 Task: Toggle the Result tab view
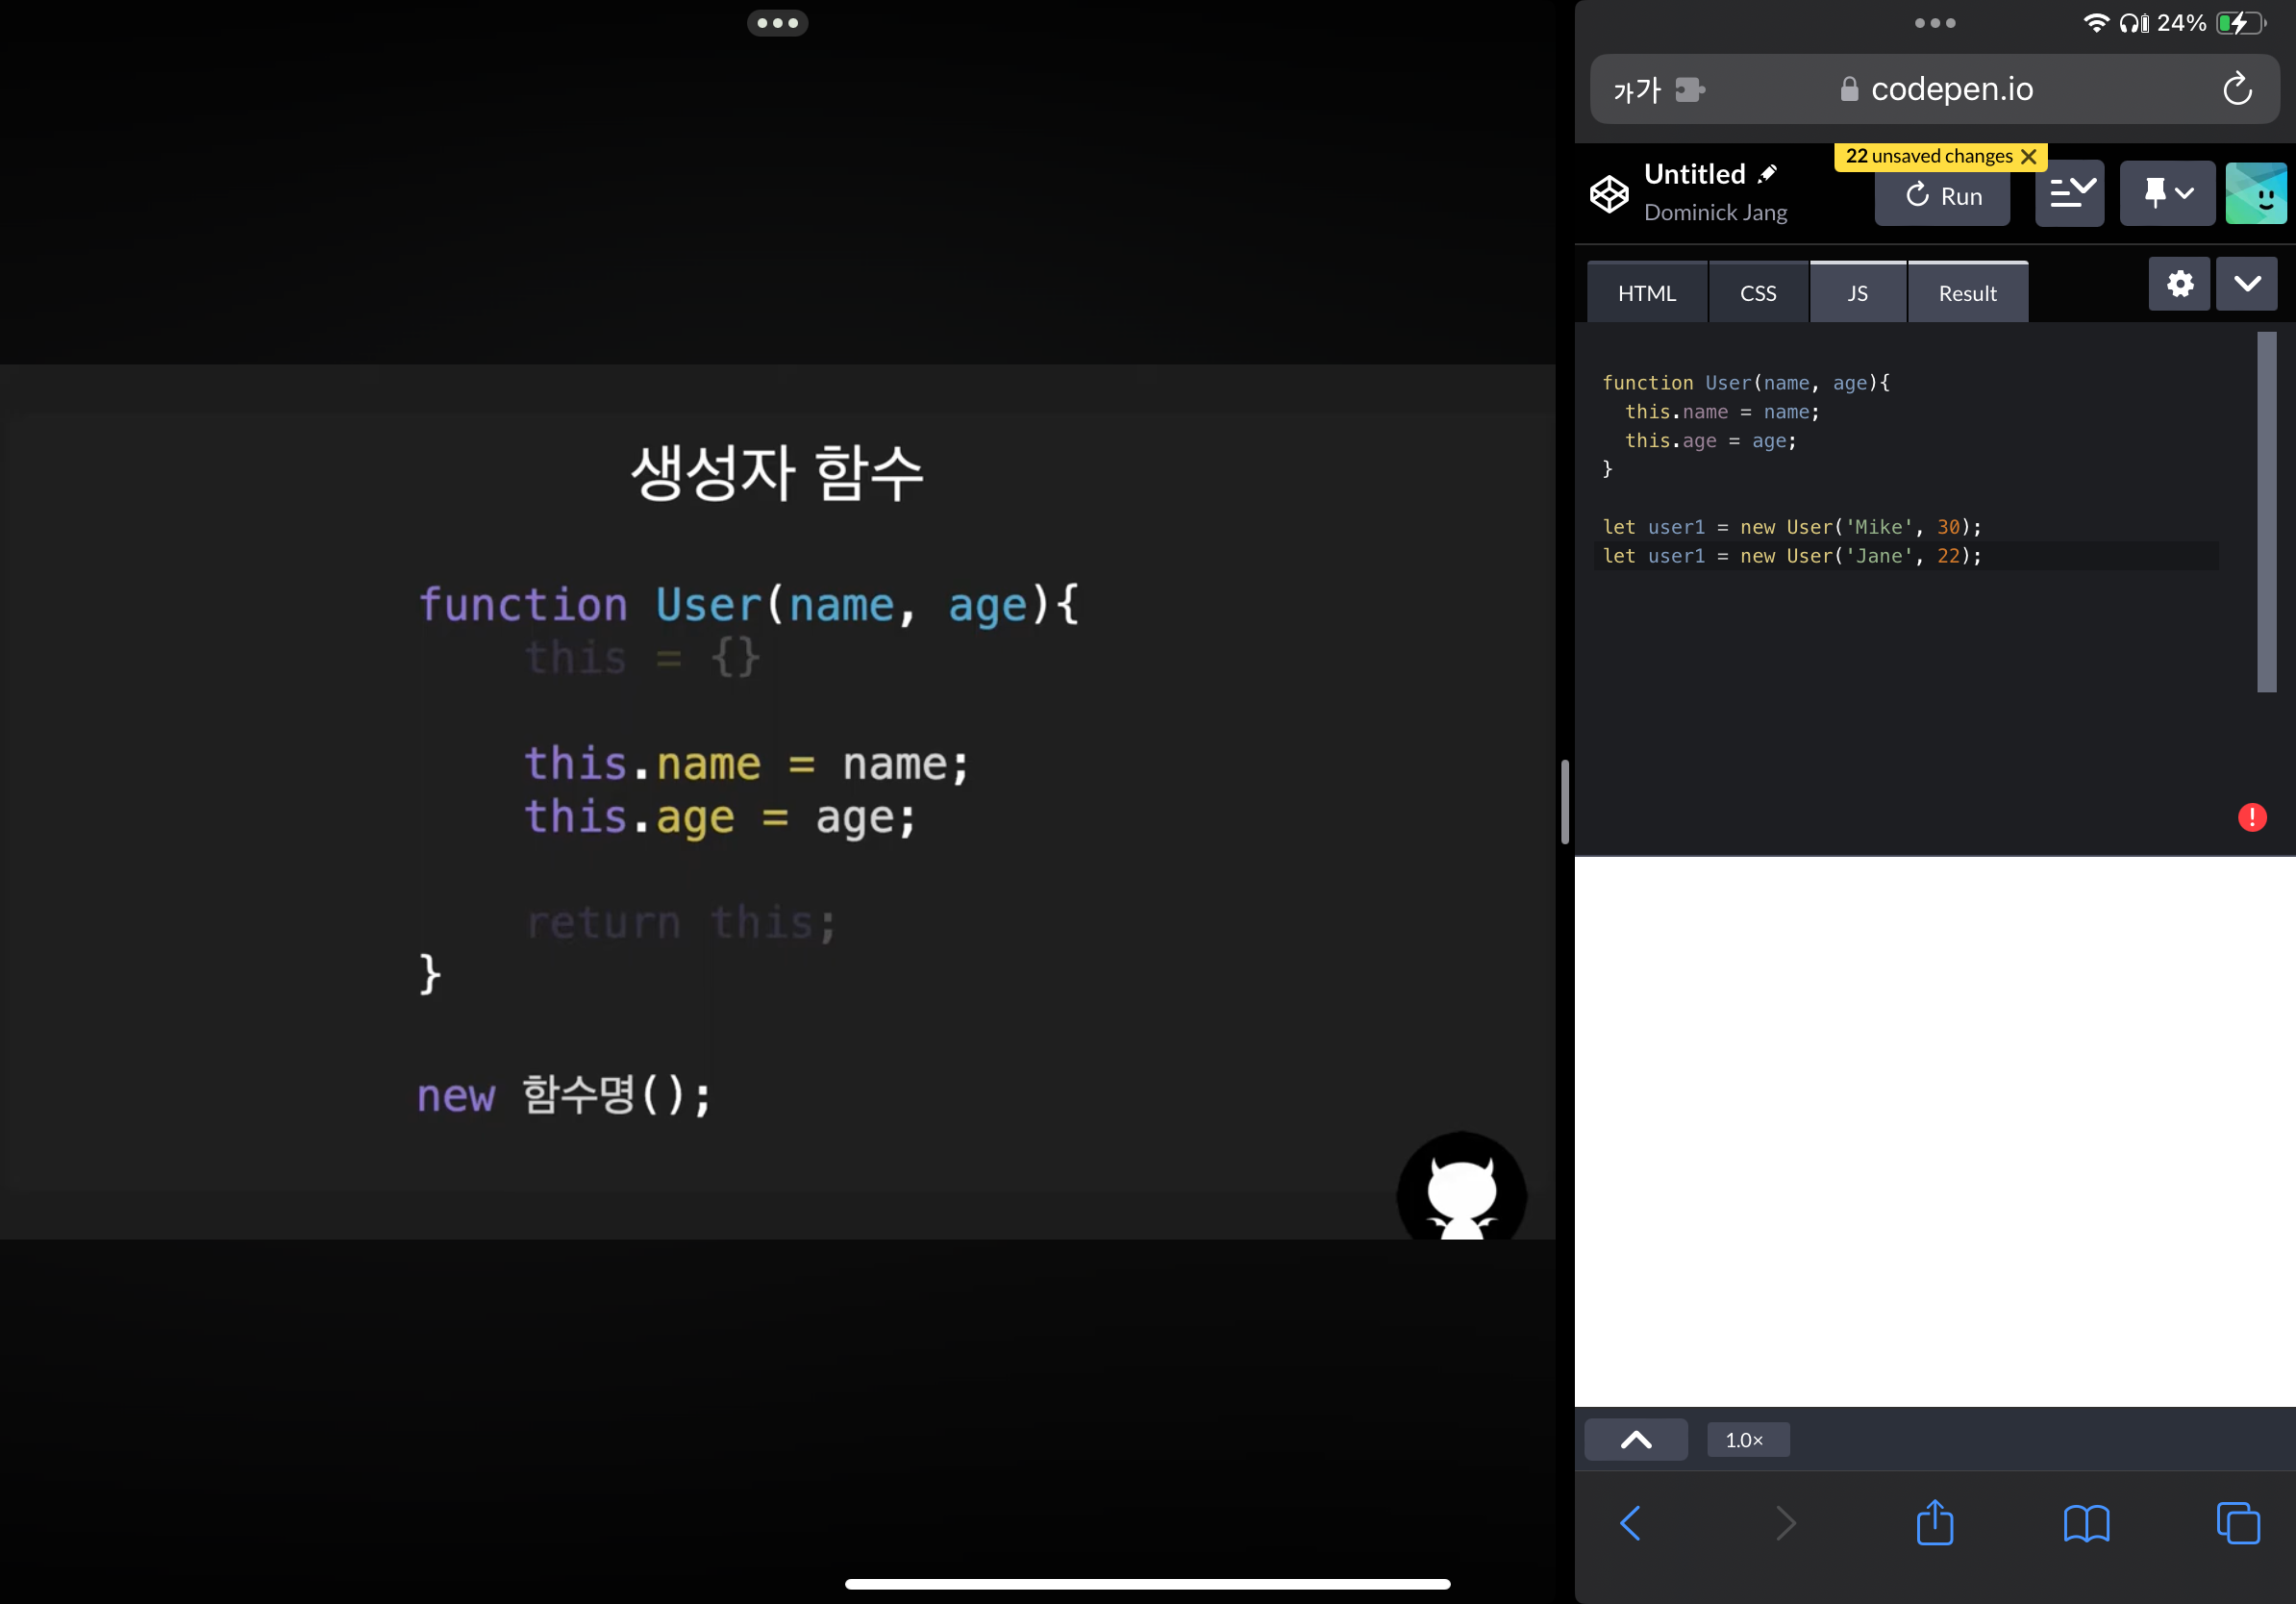pos(1966,294)
